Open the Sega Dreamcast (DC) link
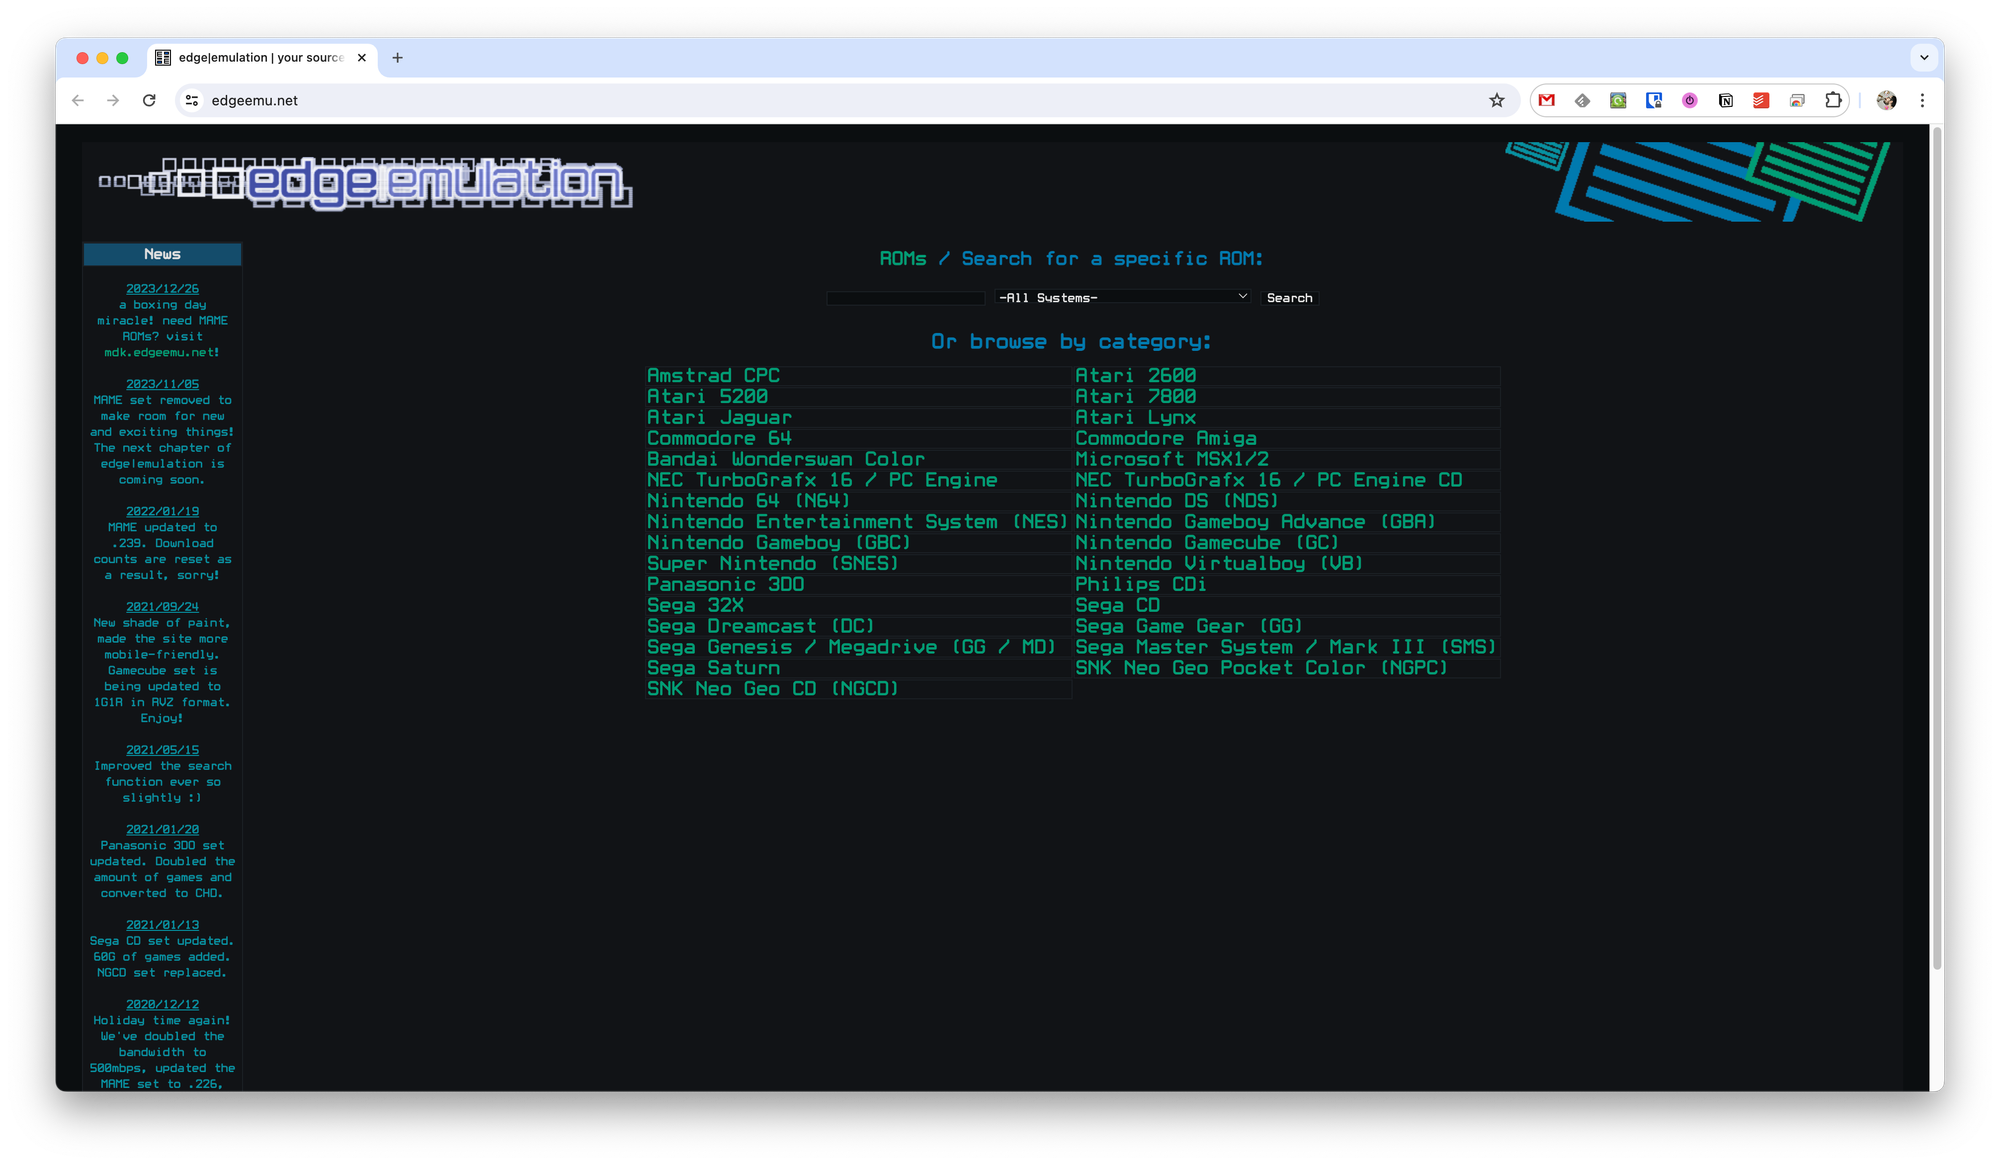This screenshot has height=1165, width=2000. click(x=760, y=626)
